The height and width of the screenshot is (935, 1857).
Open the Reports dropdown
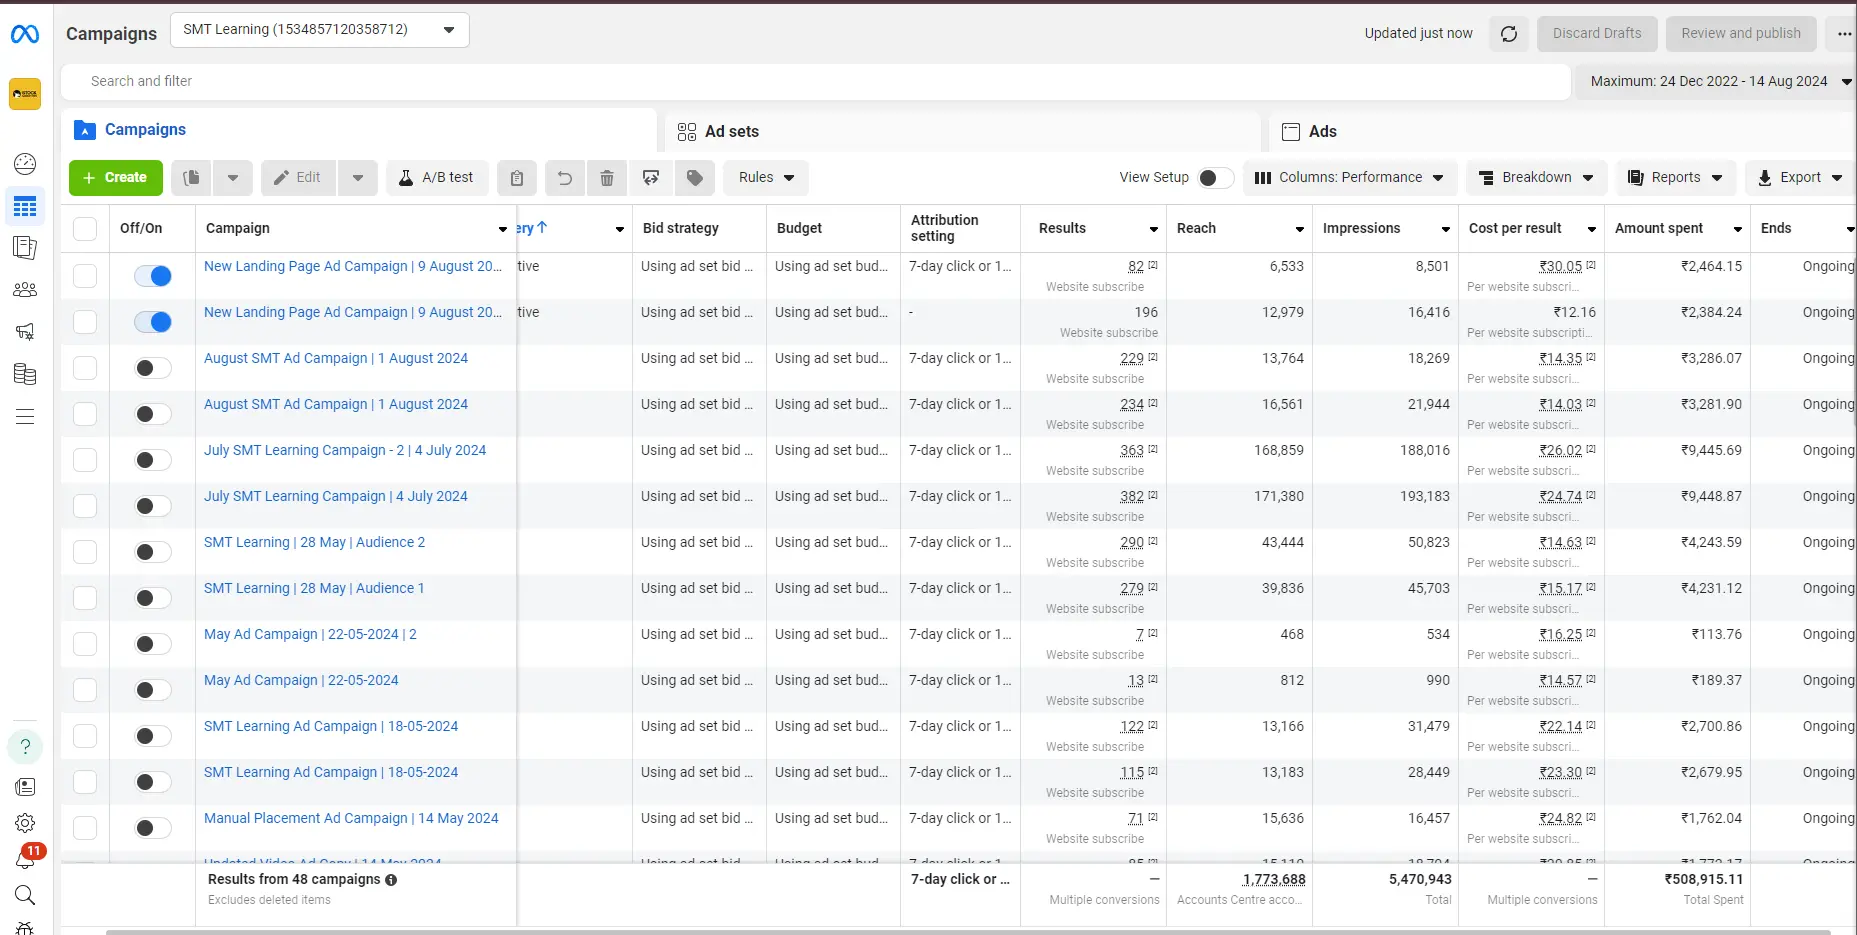tap(1676, 178)
